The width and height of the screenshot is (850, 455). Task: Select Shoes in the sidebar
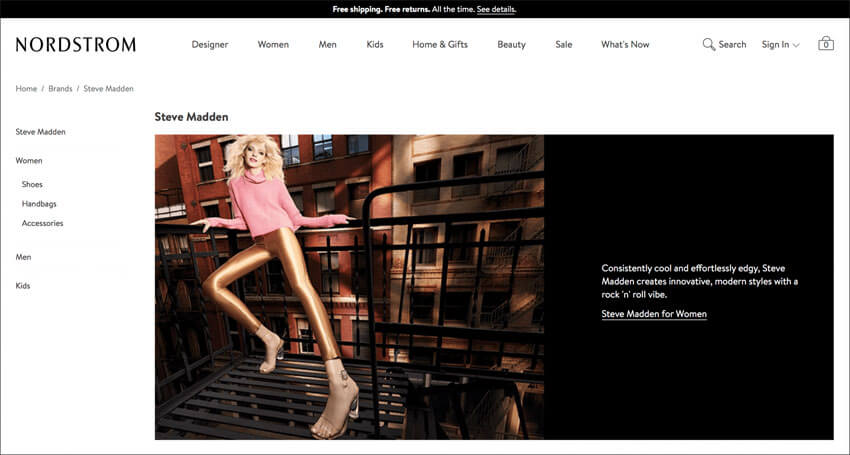32,184
